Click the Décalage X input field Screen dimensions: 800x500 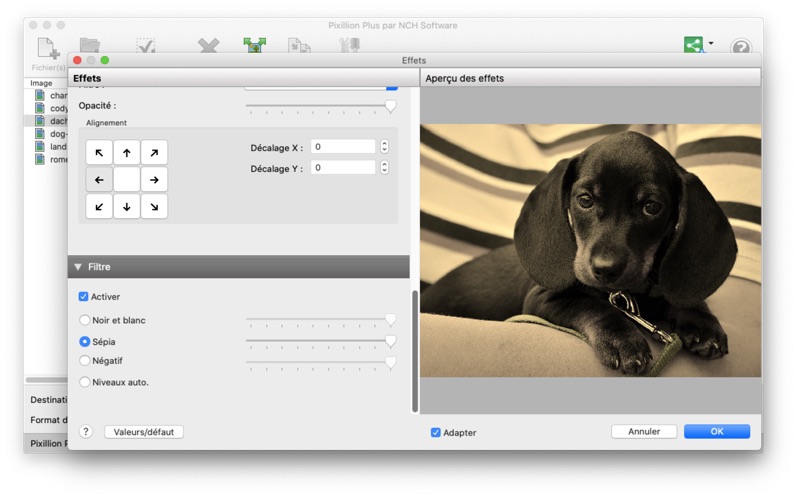click(343, 147)
